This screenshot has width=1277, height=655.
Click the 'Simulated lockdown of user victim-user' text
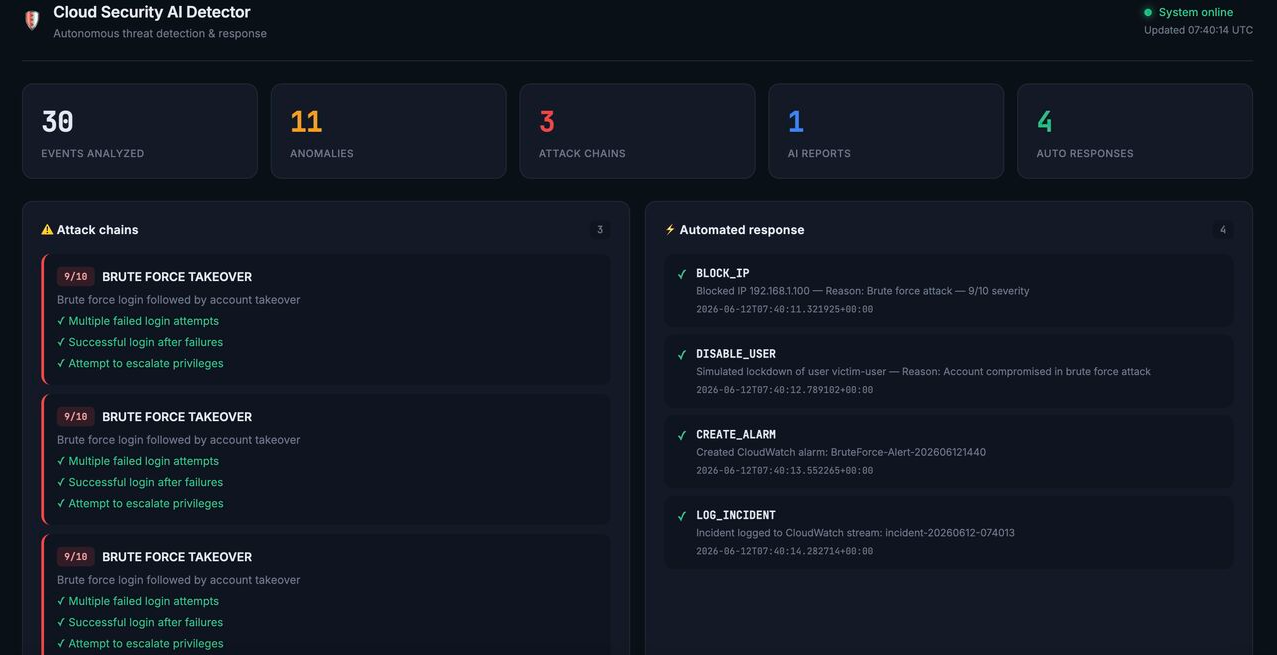pyautogui.click(x=923, y=372)
